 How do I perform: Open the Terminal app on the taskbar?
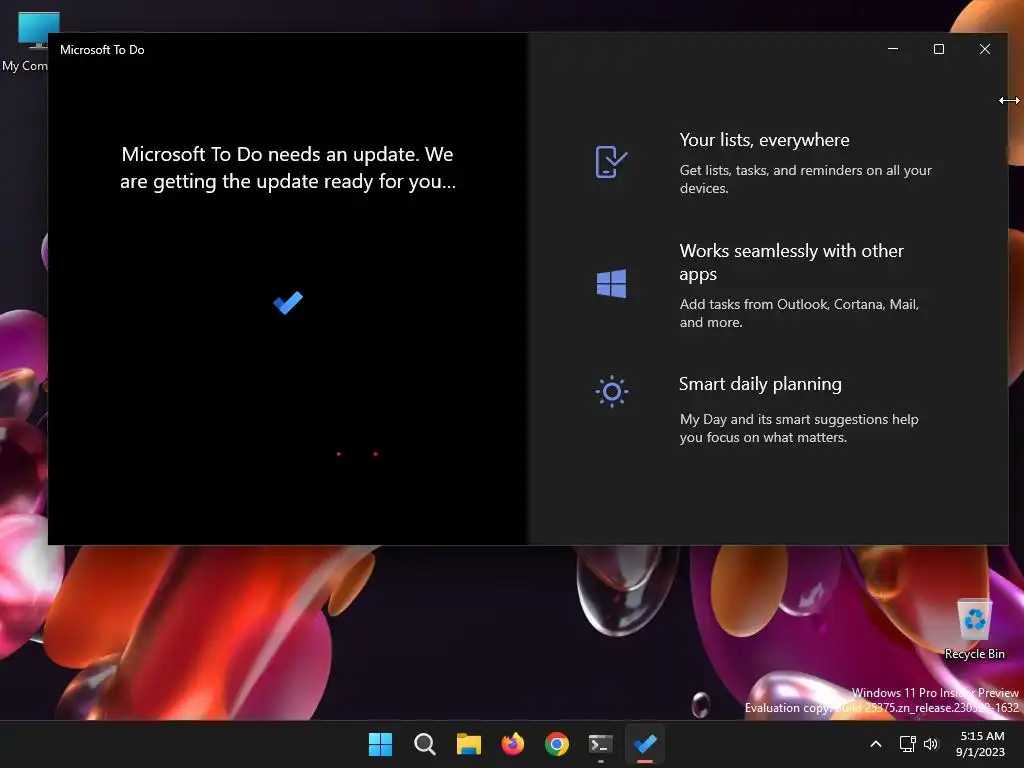point(600,744)
